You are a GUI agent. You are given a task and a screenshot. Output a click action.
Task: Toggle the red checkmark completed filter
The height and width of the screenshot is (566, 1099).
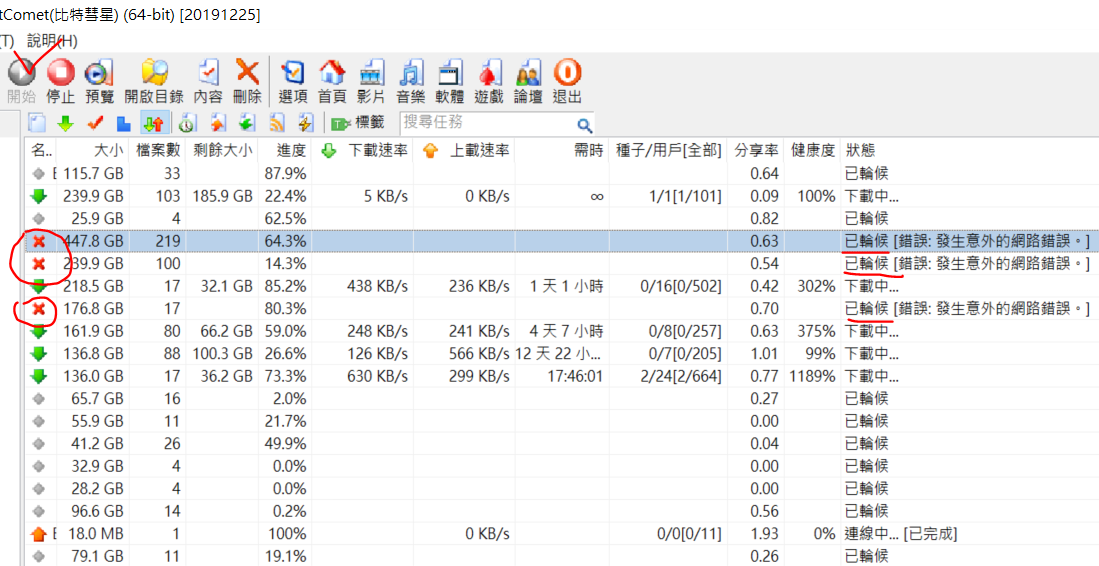pyautogui.click(x=95, y=123)
